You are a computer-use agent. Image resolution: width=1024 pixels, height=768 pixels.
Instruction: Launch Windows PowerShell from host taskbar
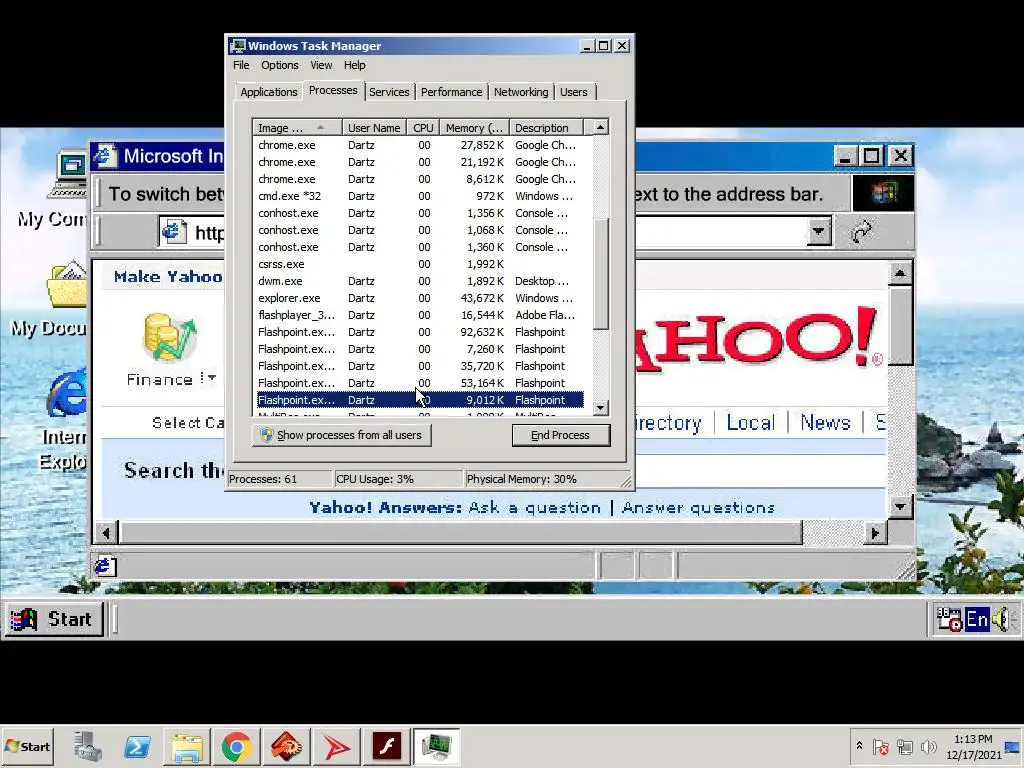coord(137,746)
